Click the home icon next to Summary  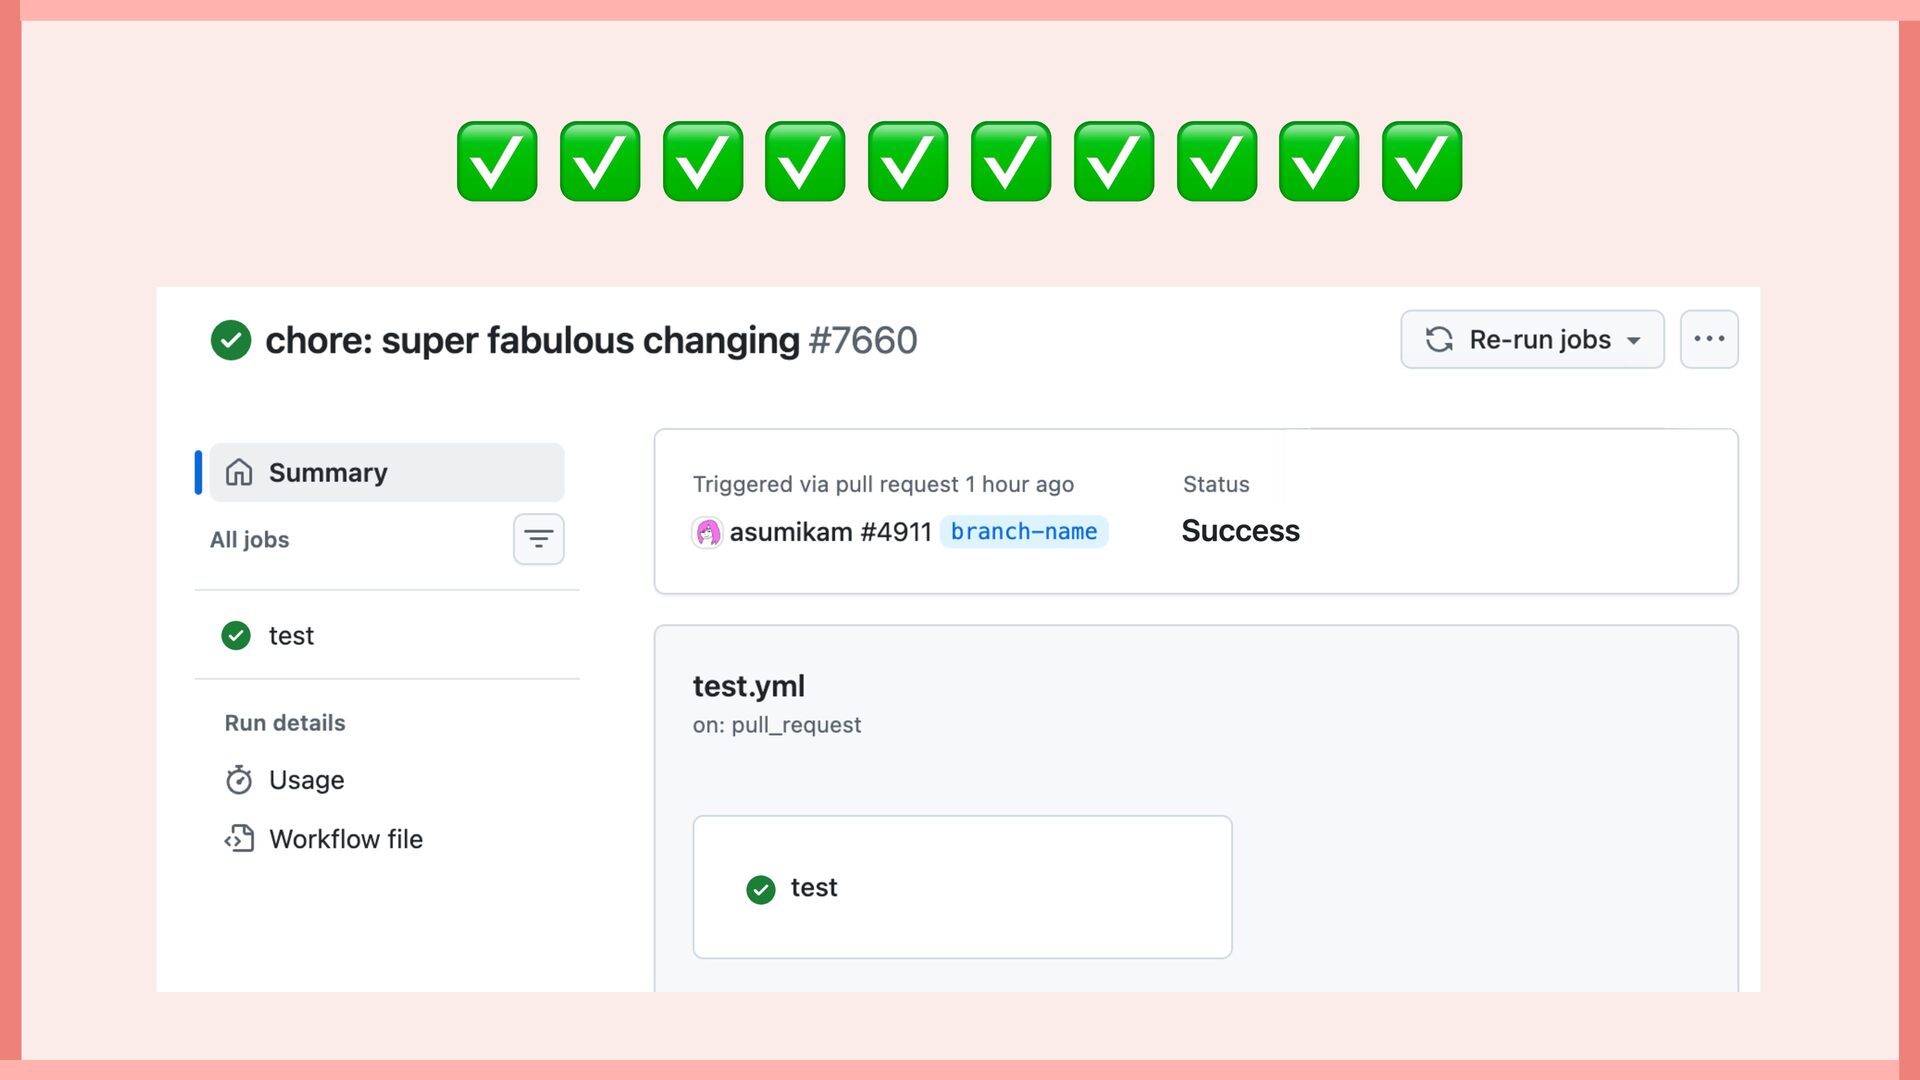coord(239,472)
